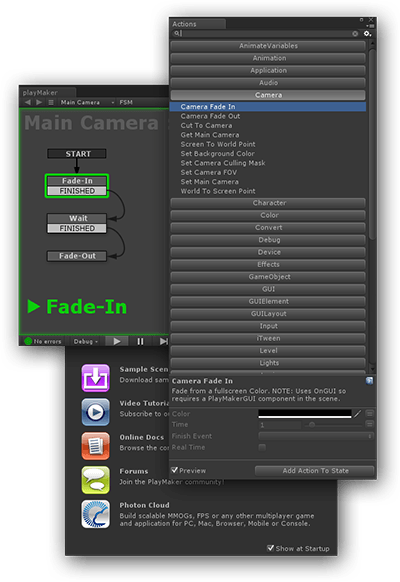This screenshot has width=400, height=582.
Task: Select the Wait state node
Action: pyautogui.click(x=77, y=218)
